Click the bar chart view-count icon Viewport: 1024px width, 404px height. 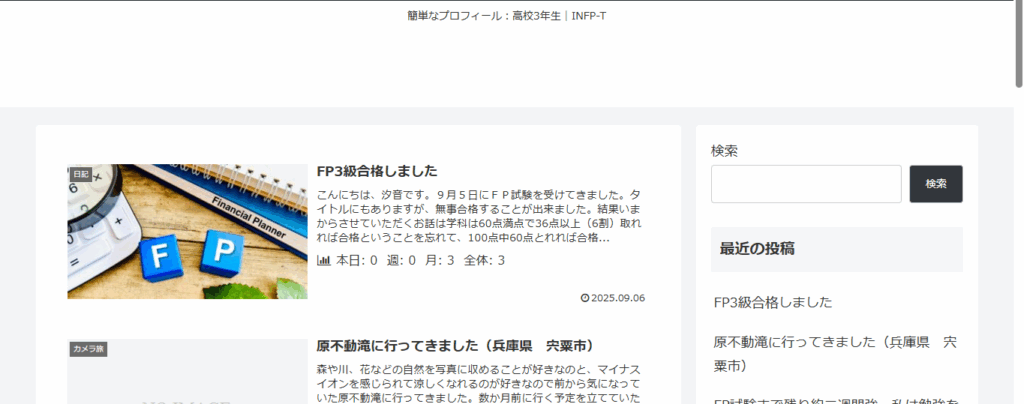[324, 260]
